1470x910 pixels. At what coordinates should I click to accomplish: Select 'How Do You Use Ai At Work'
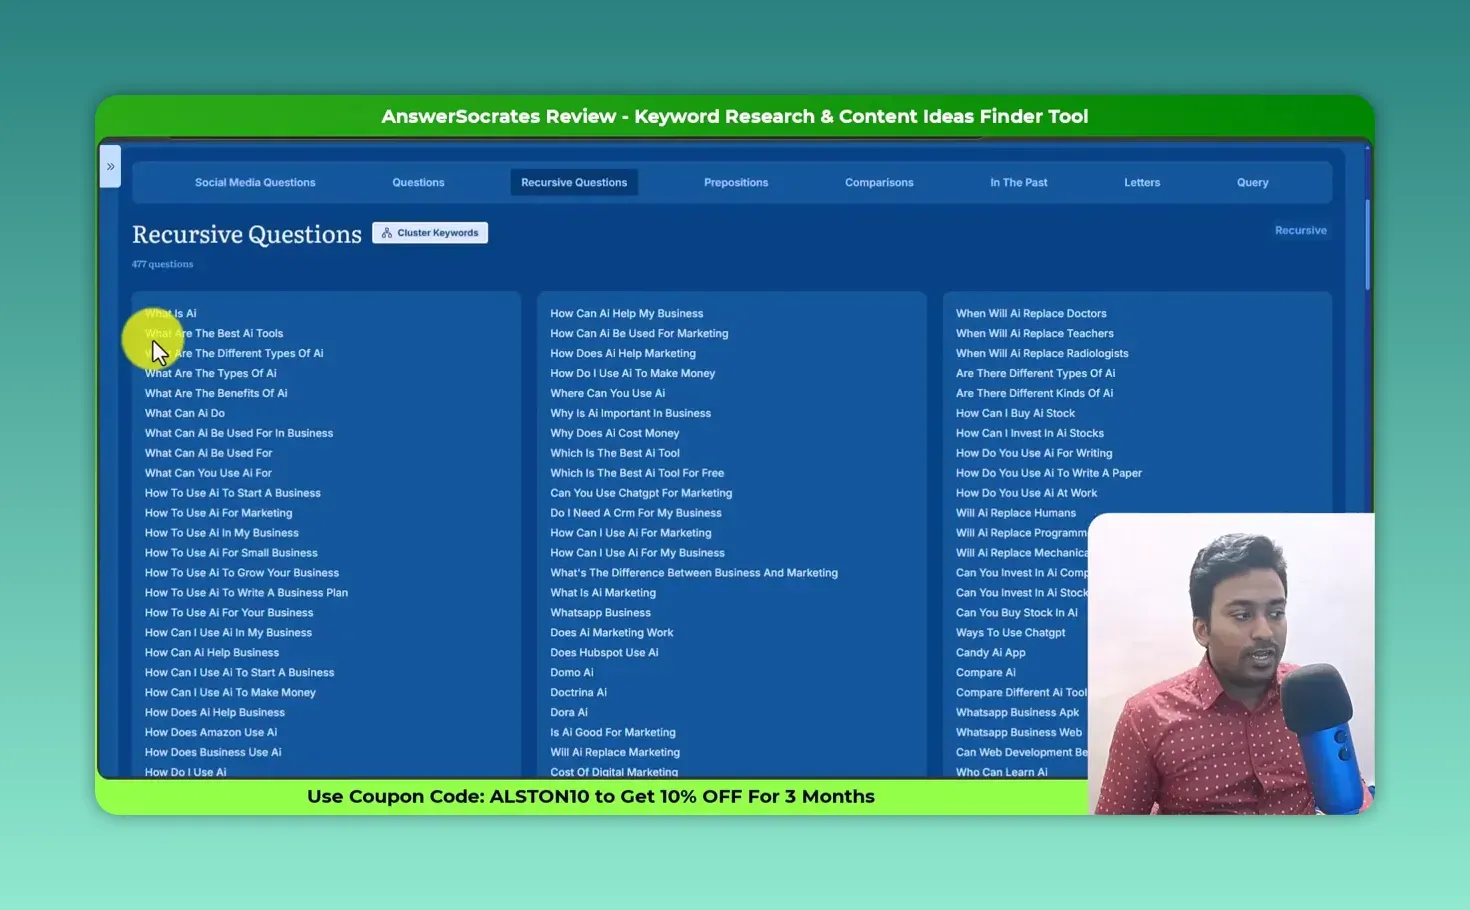pyautogui.click(x=1026, y=494)
